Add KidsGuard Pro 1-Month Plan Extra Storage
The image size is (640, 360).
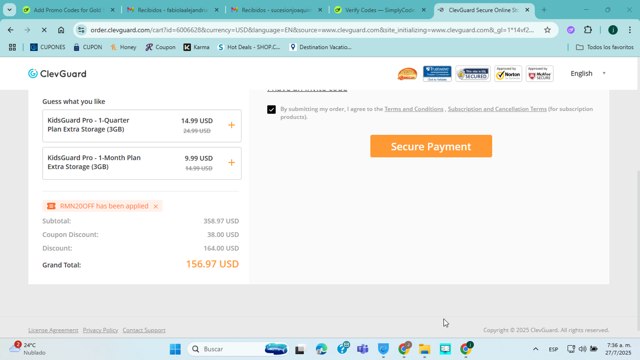tap(231, 162)
